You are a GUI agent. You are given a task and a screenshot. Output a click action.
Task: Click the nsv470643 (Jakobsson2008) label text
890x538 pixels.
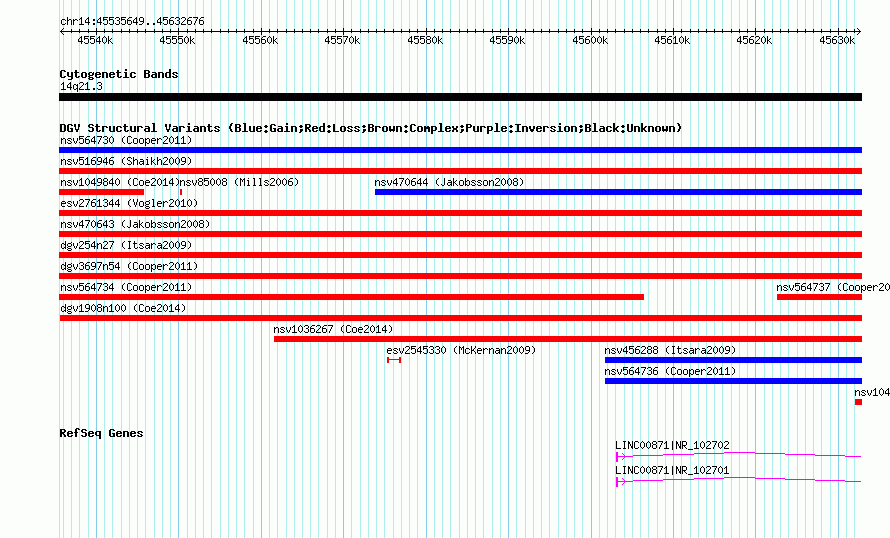(x=135, y=225)
